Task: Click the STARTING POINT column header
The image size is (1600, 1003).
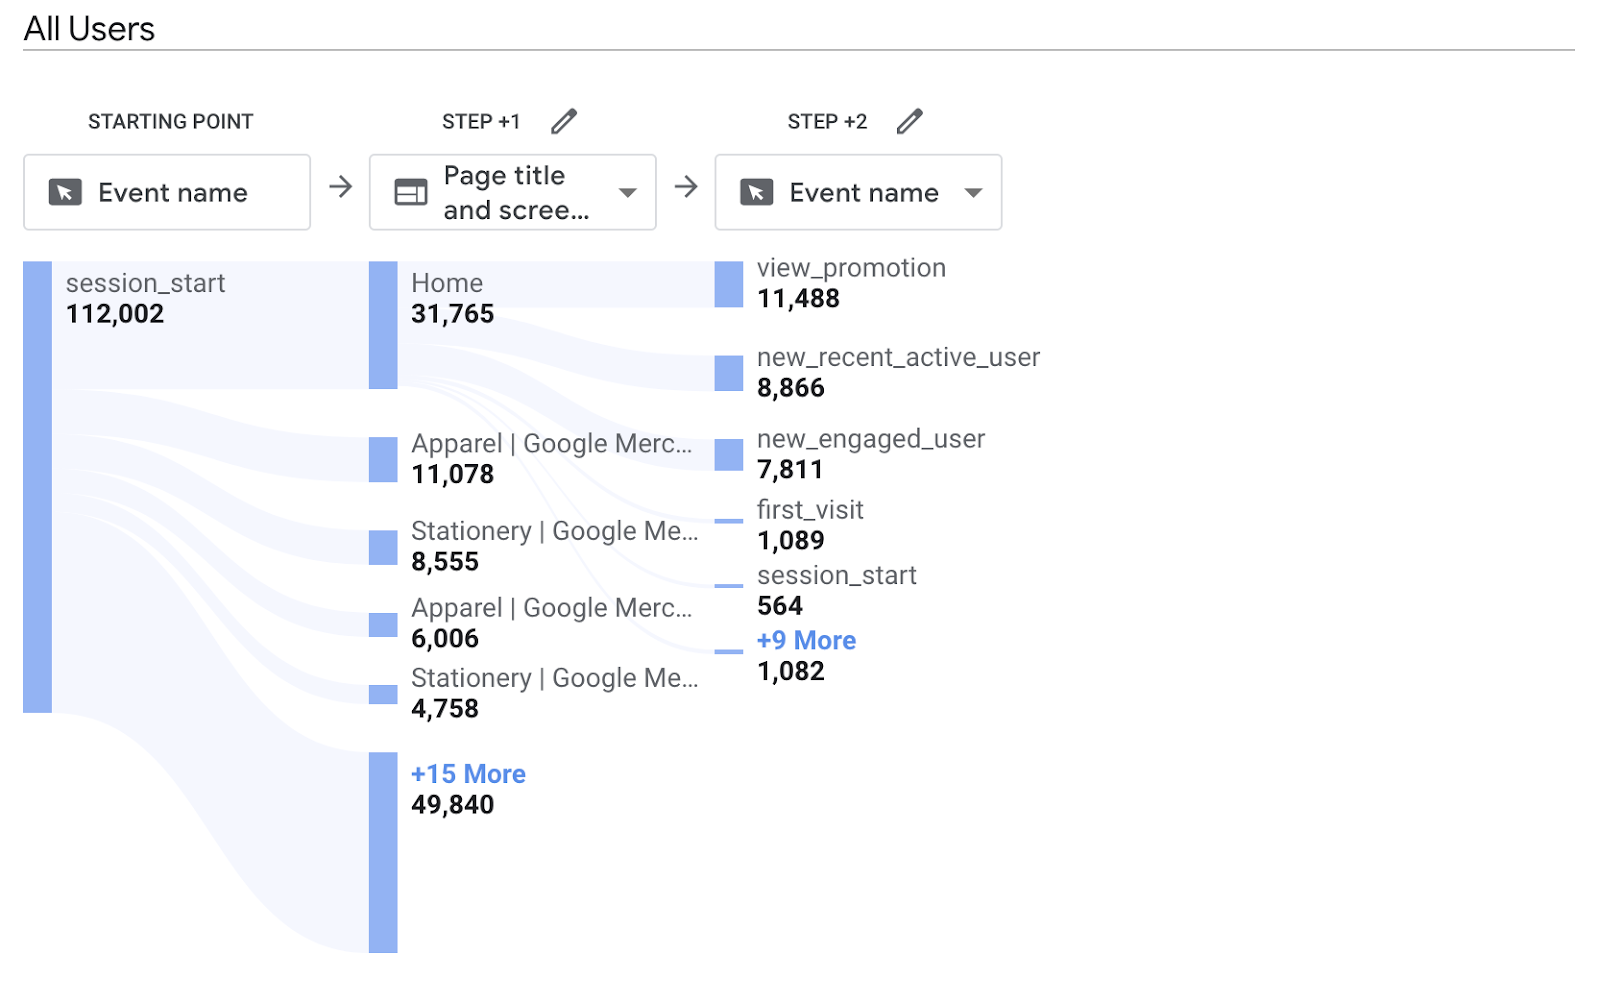Action: click(170, 120)
